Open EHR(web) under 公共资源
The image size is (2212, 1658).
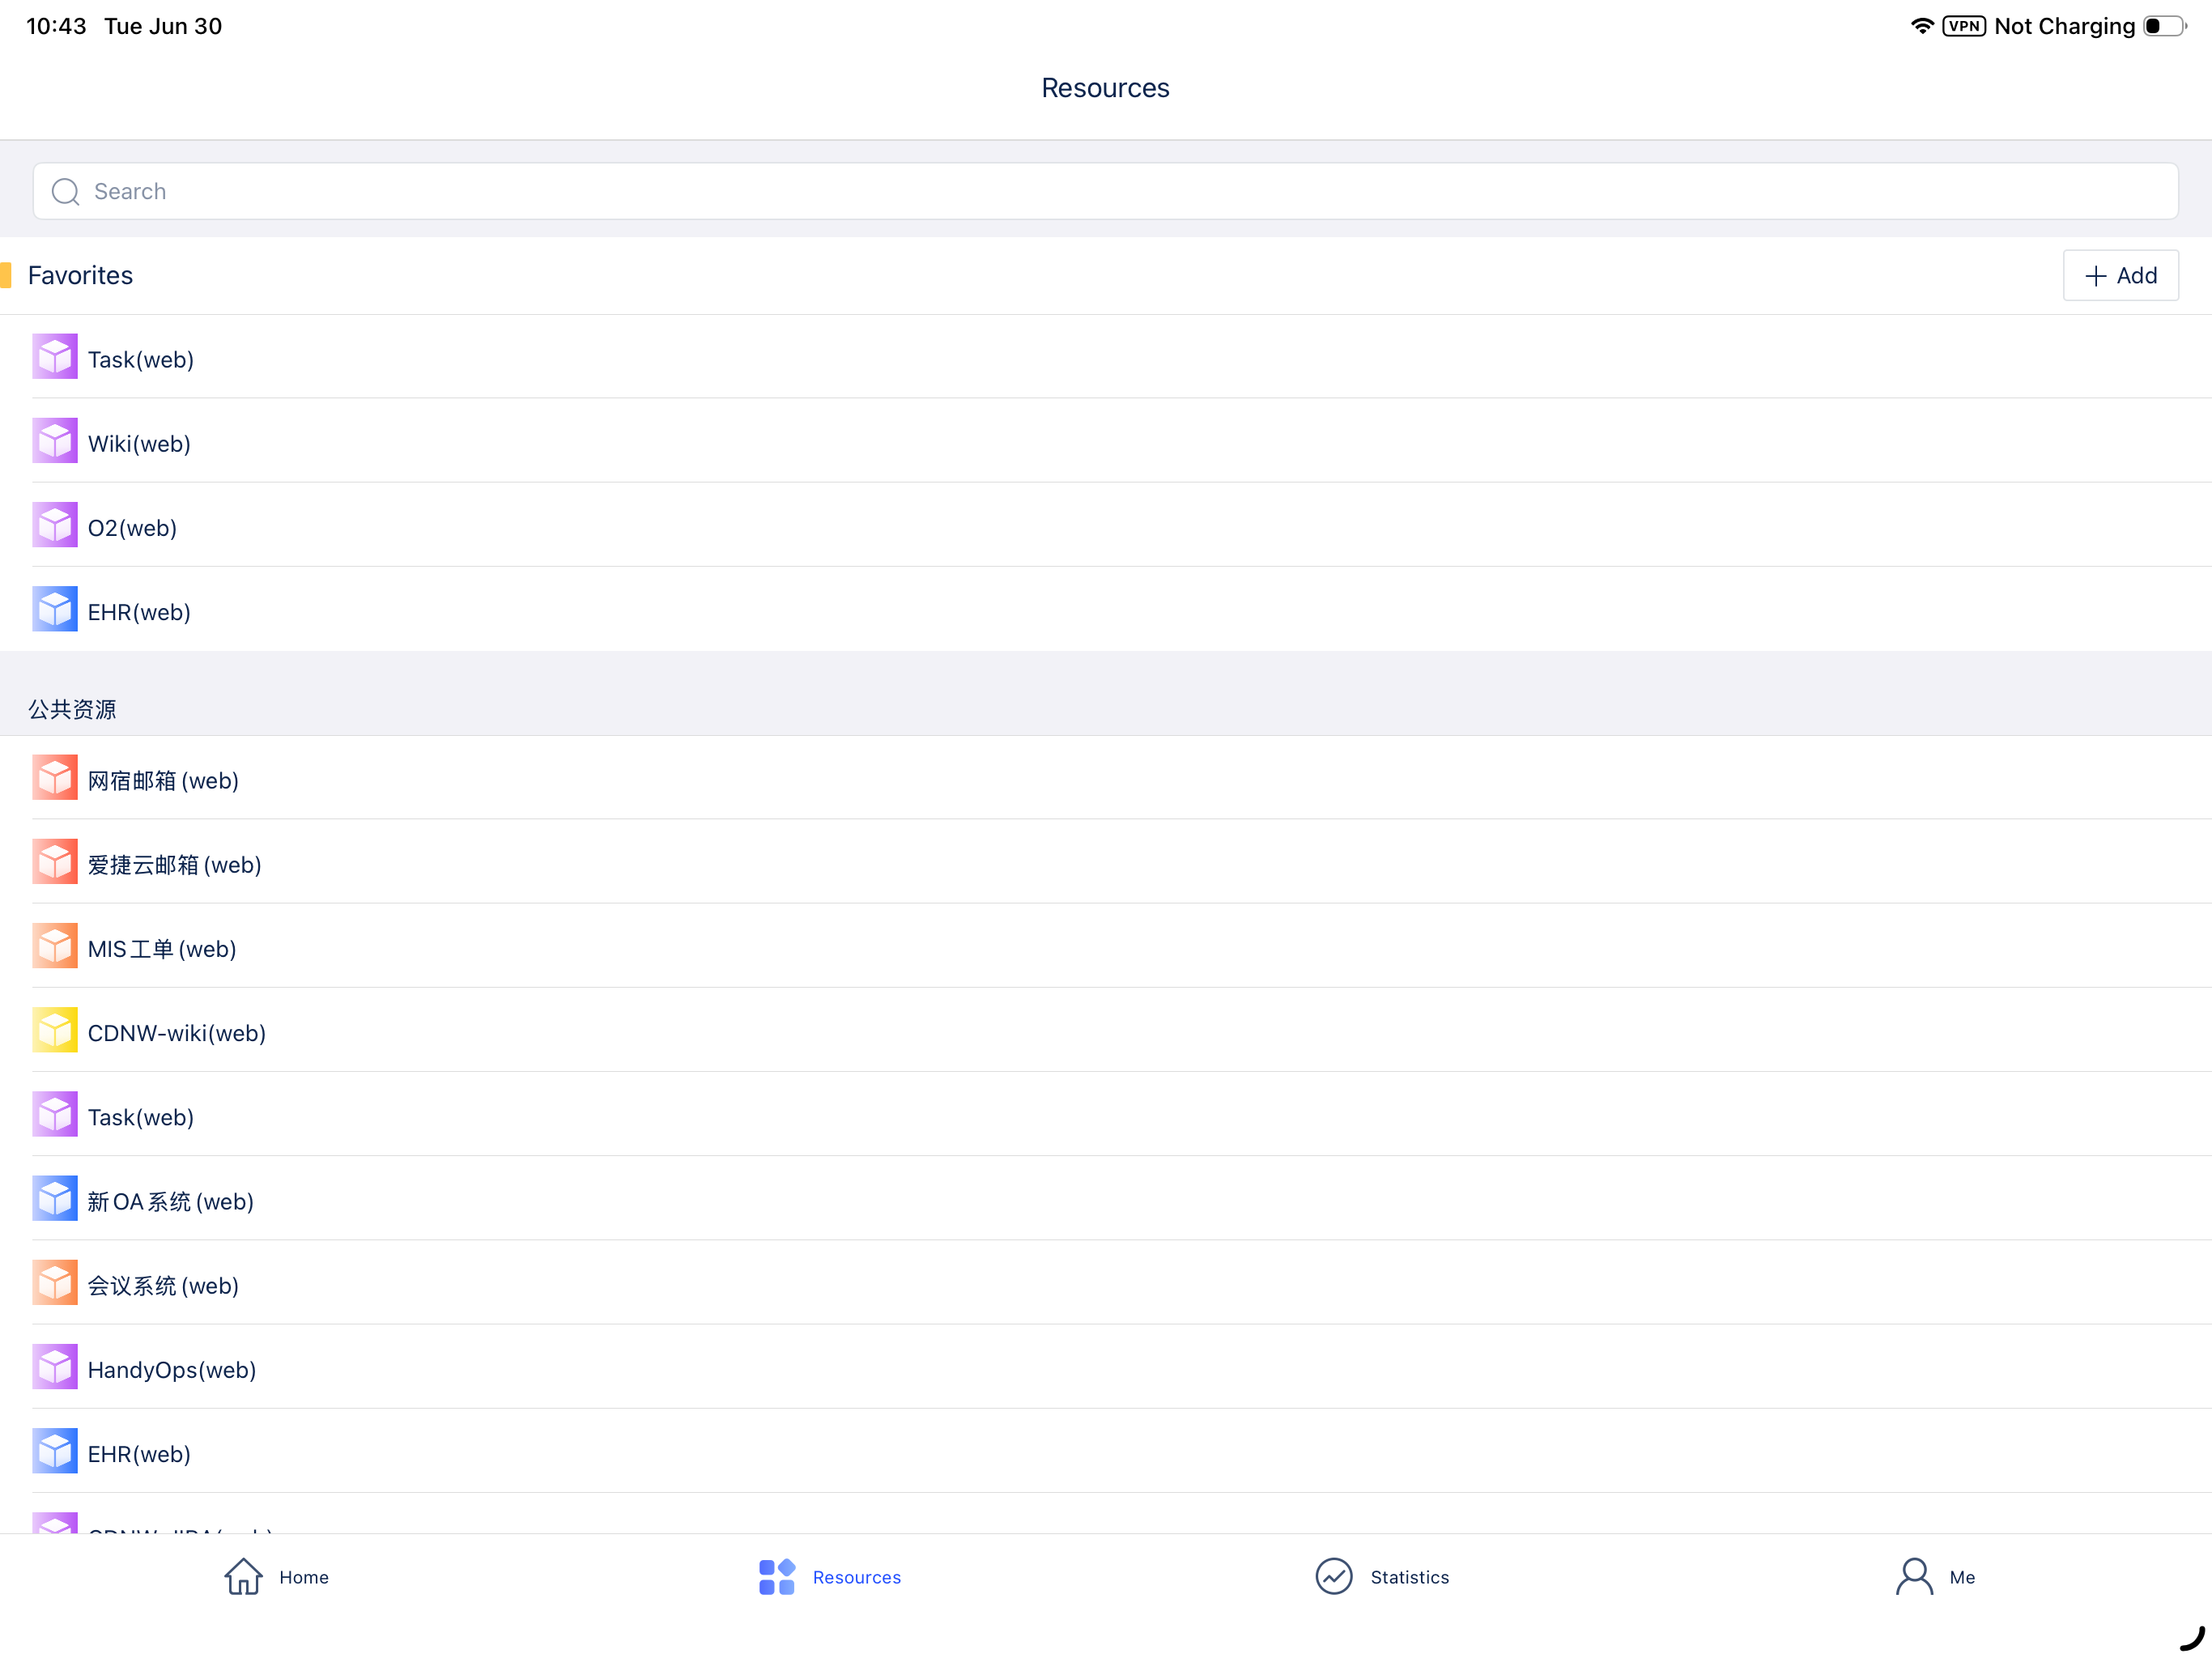tap(1106, 1451)
